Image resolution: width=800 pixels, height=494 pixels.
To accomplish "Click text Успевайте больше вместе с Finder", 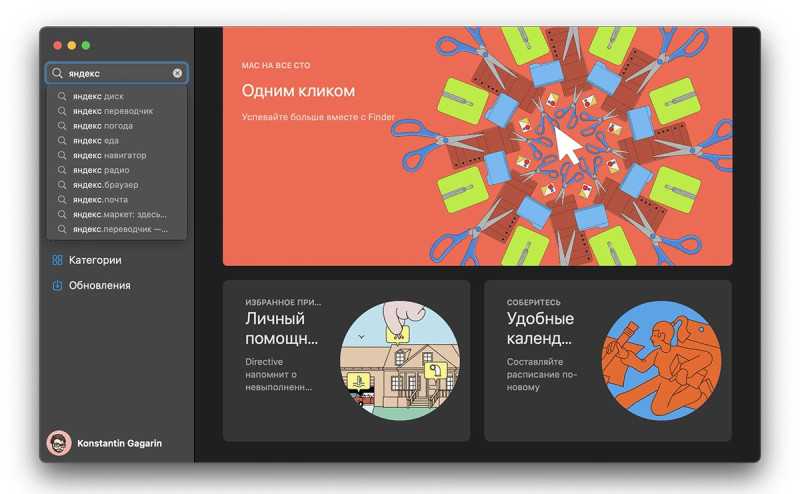I will click(318, 117).
